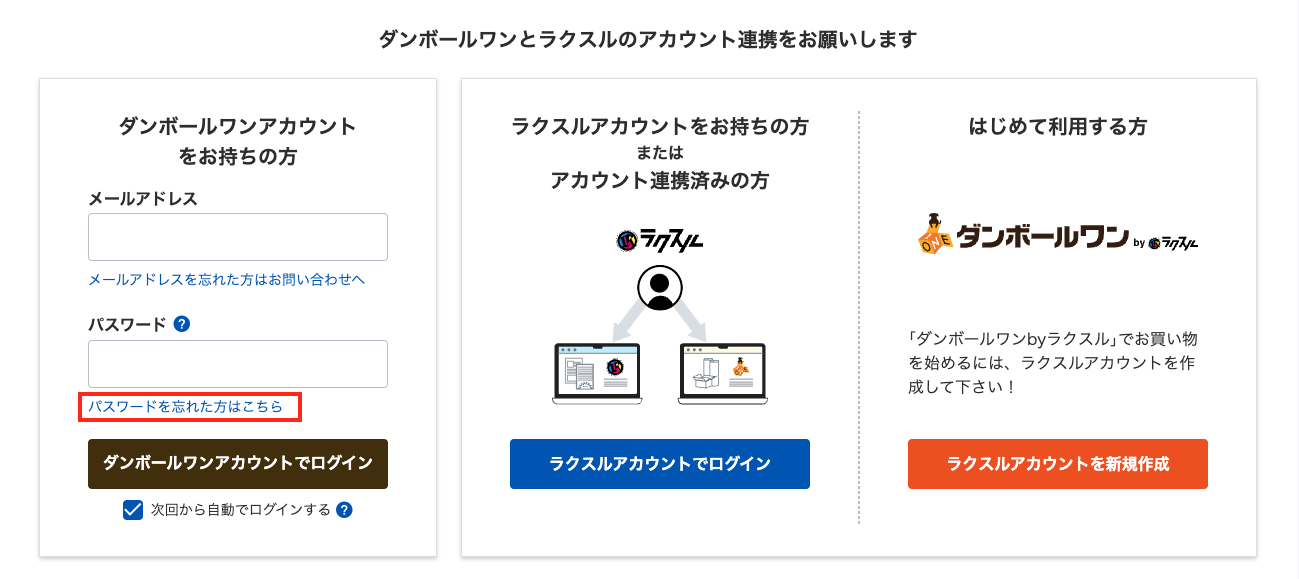Image resolution: width=1299 pixels, height=579 pixels.
Task: Click the はじめて利用する方 heading
Action: (x=1058, y=127)
